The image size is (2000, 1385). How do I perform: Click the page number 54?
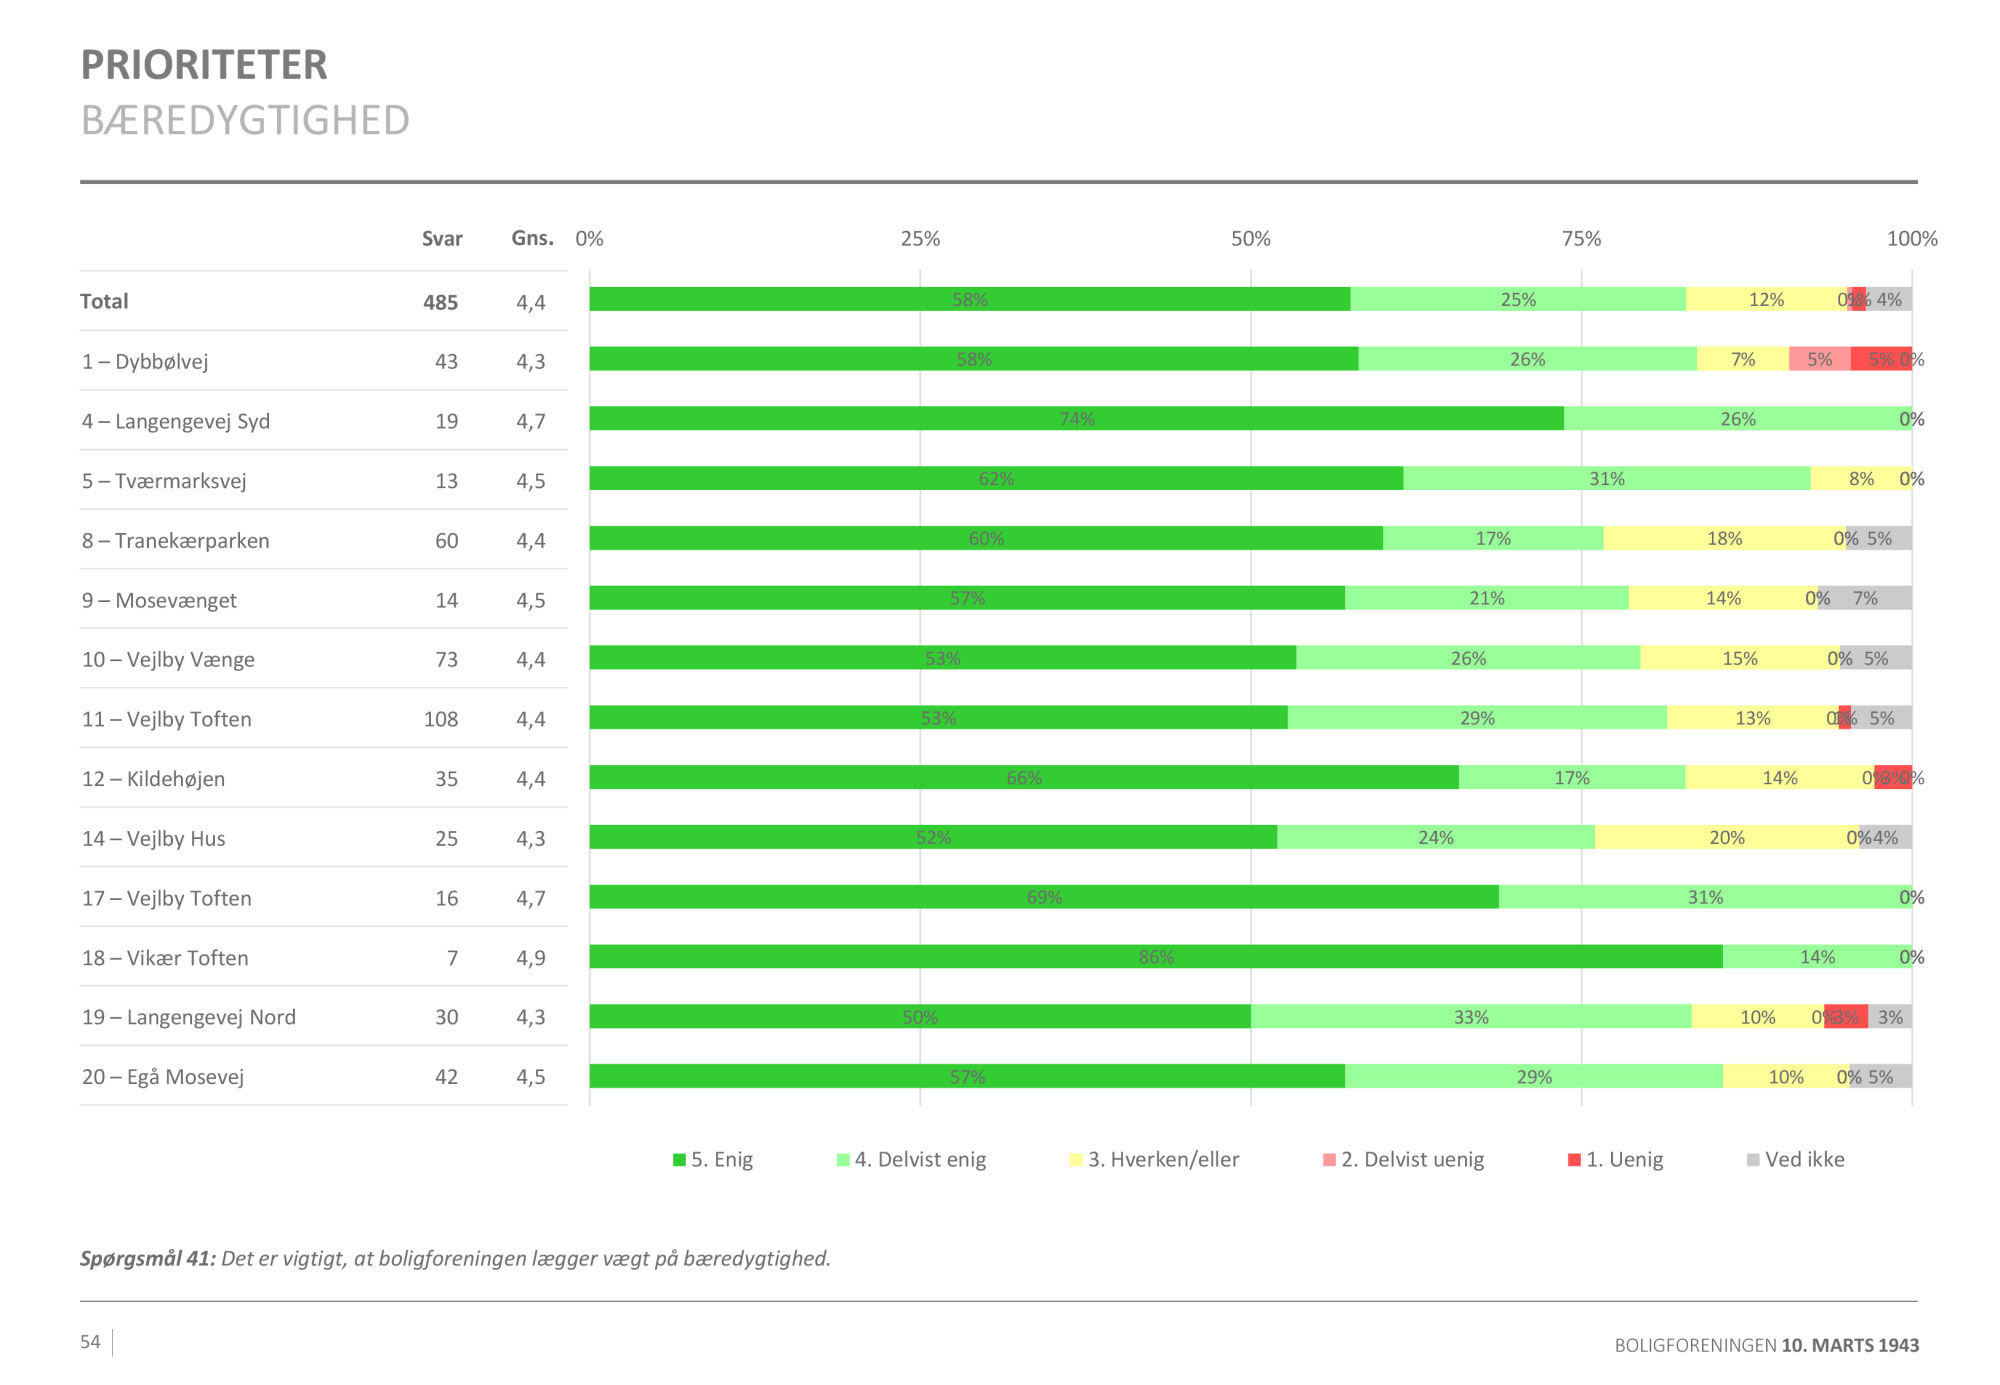[90, 1342]
